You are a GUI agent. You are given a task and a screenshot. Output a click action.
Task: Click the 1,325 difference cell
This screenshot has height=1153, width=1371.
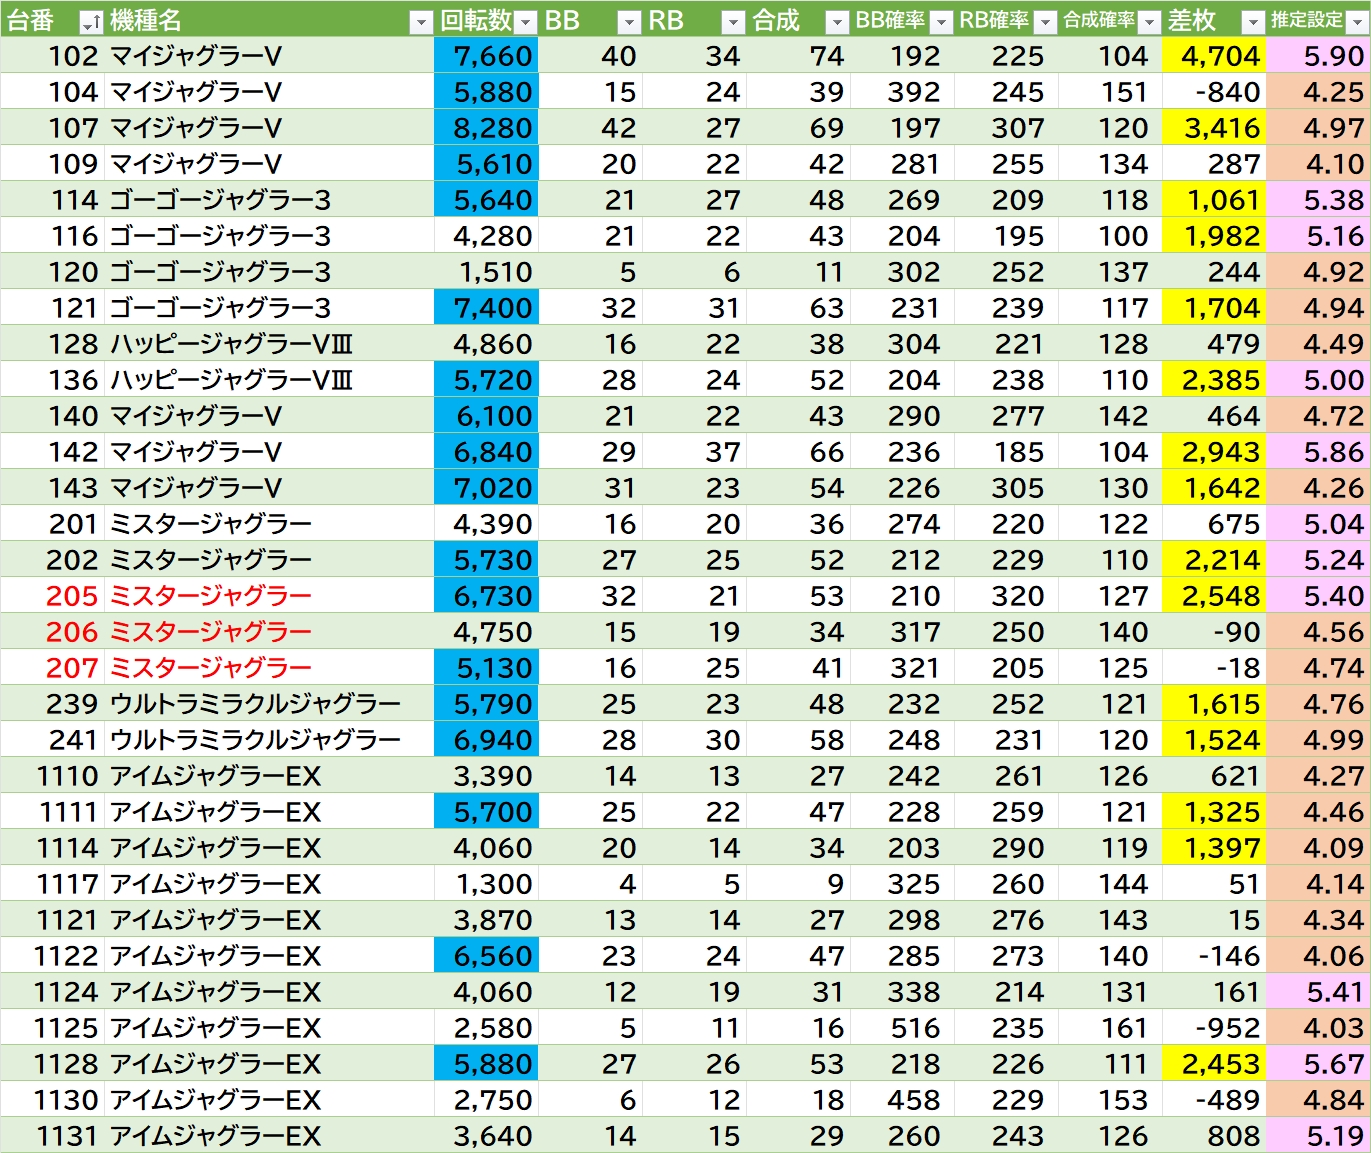pyautogui.click(x=1214, y=812)
